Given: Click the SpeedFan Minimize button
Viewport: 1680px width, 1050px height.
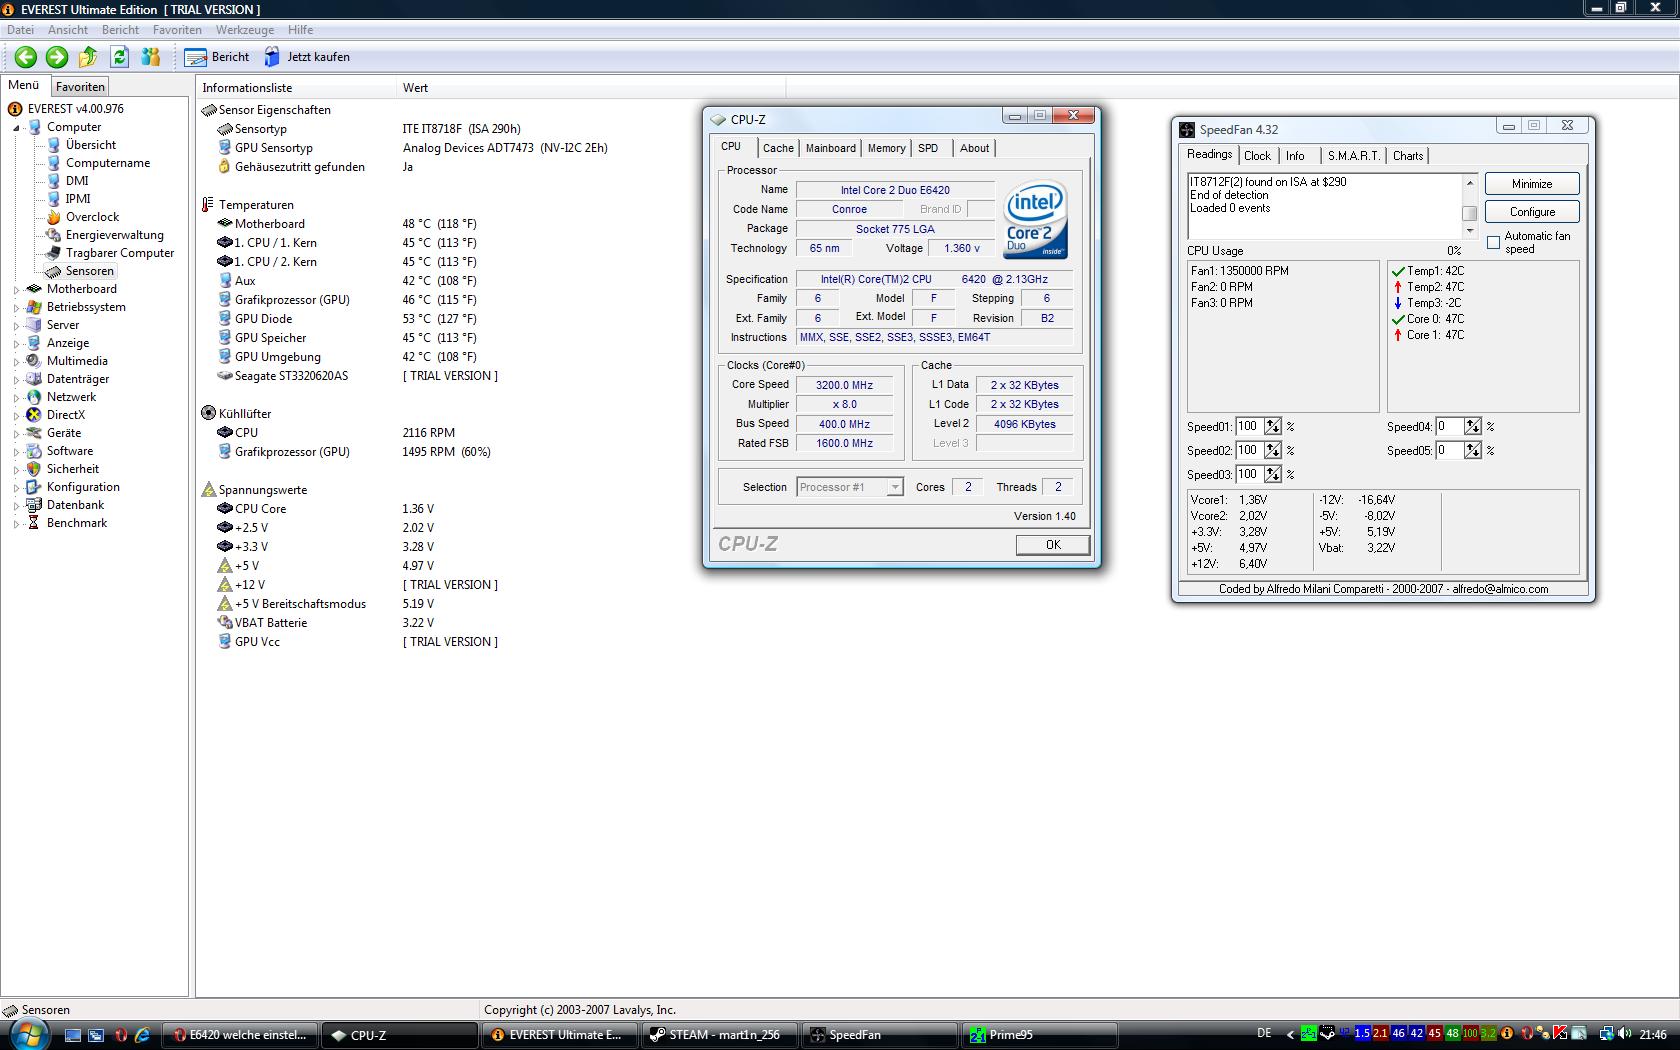Looking at the screenshot, I should (1532, 184).
